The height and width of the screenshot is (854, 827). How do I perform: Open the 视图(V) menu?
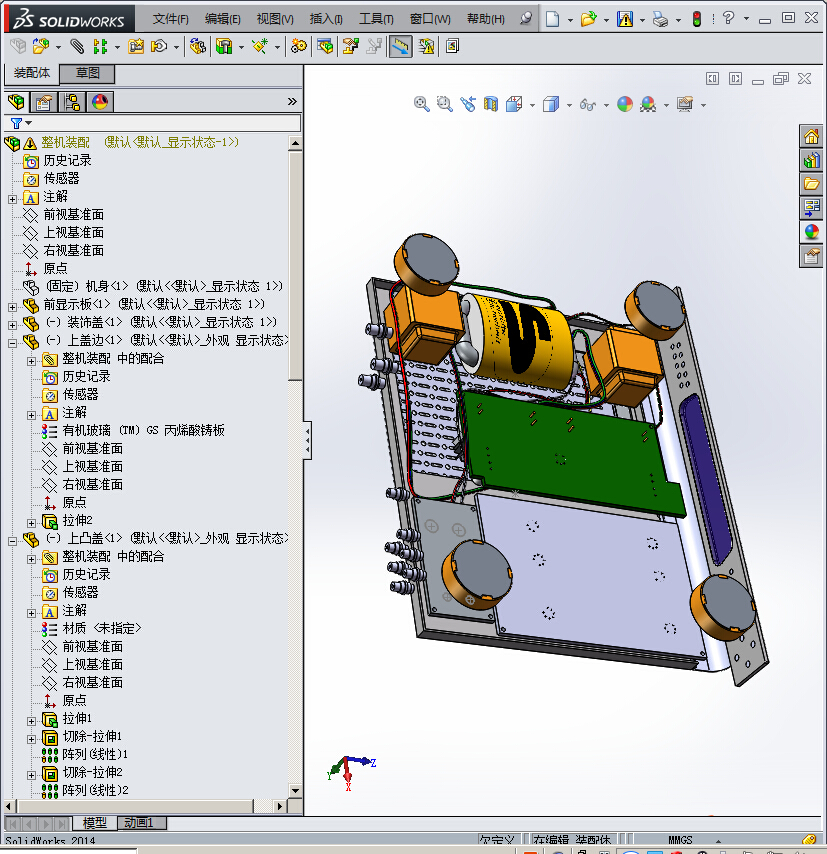(x=275, y=19)
